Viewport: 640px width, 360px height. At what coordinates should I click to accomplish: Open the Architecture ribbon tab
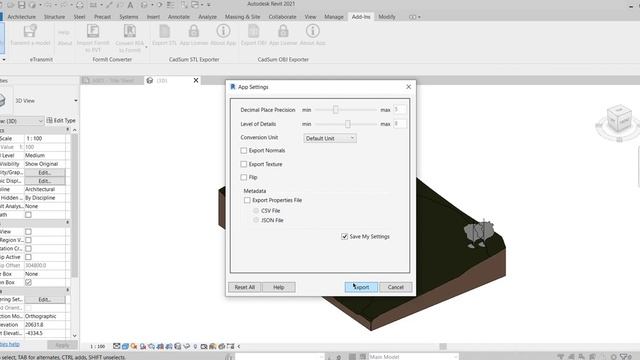point(22,17)
